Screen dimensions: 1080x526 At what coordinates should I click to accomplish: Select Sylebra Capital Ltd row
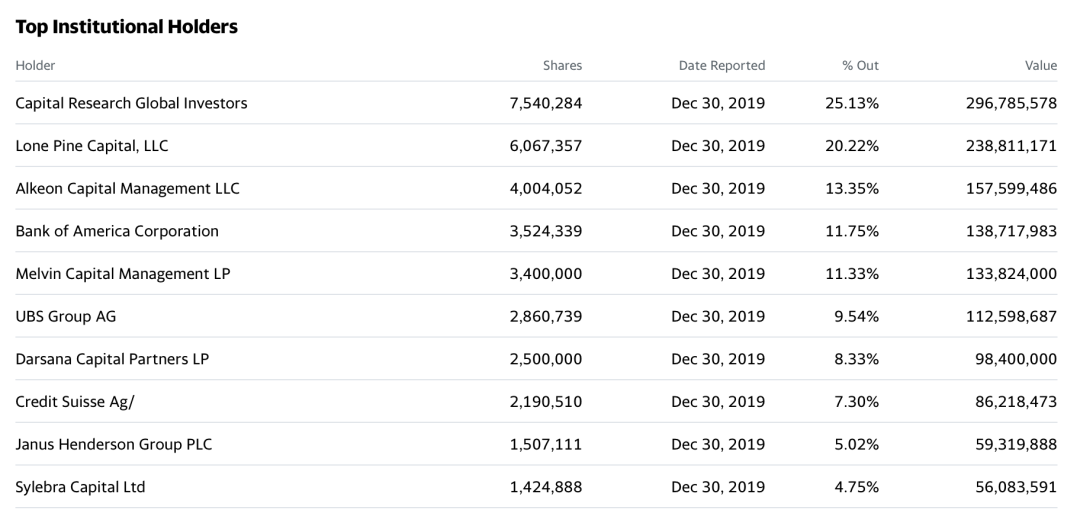click(x=80, y=487)
